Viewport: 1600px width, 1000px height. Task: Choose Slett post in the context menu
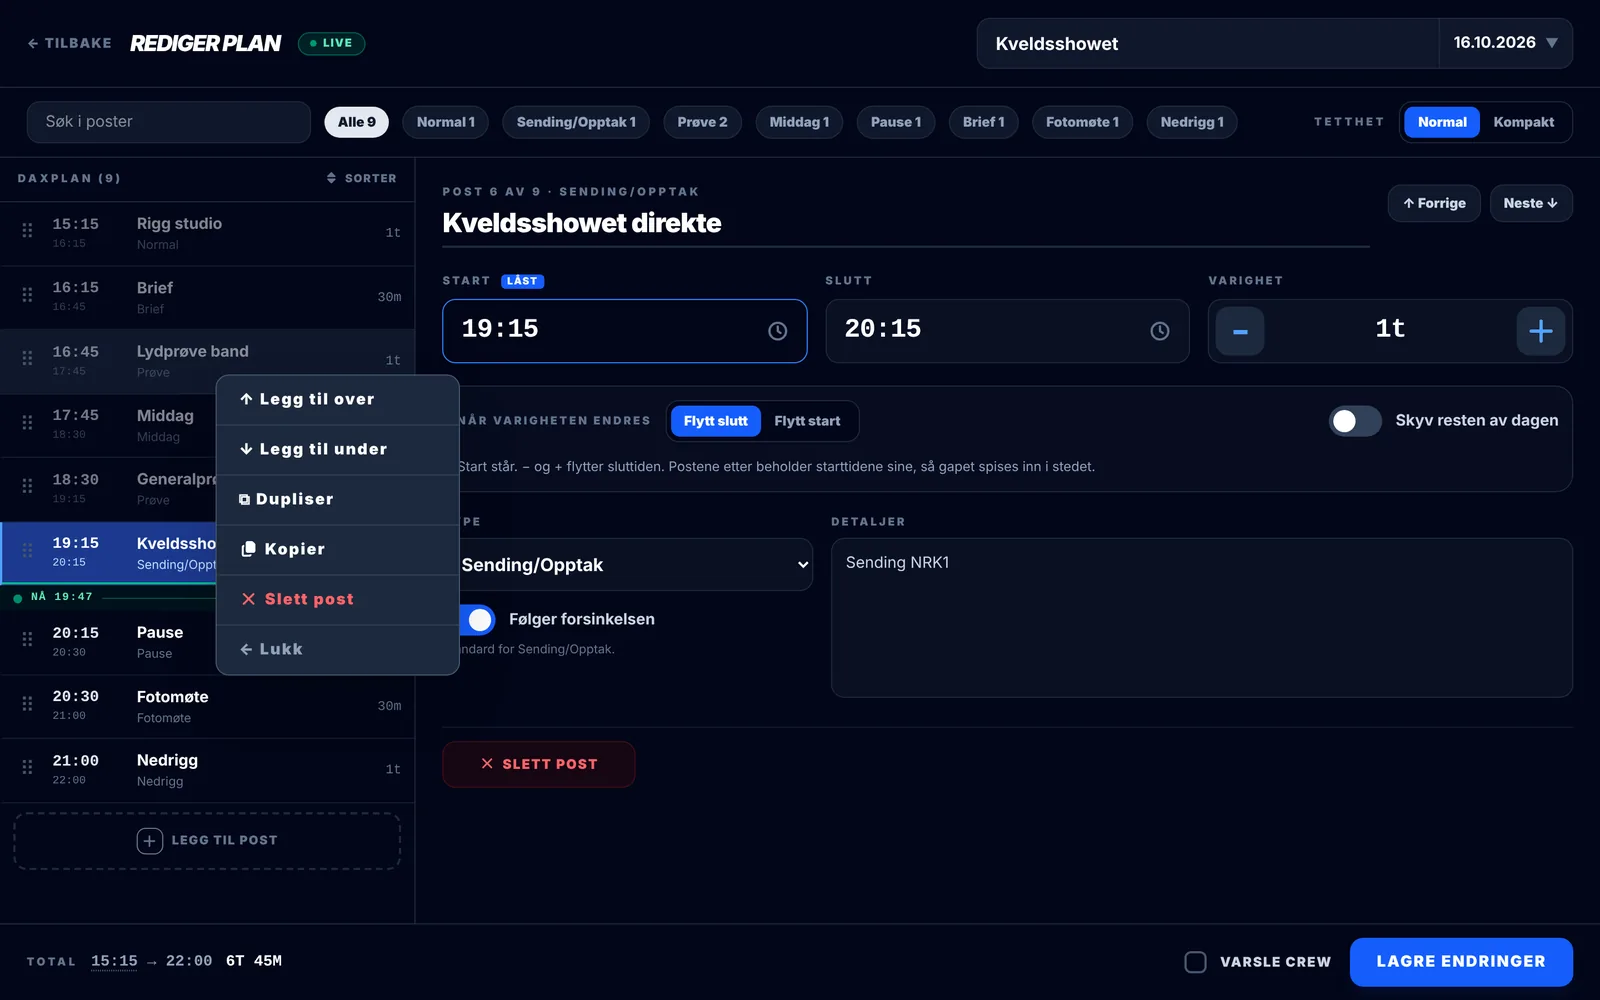pos(338,600)
